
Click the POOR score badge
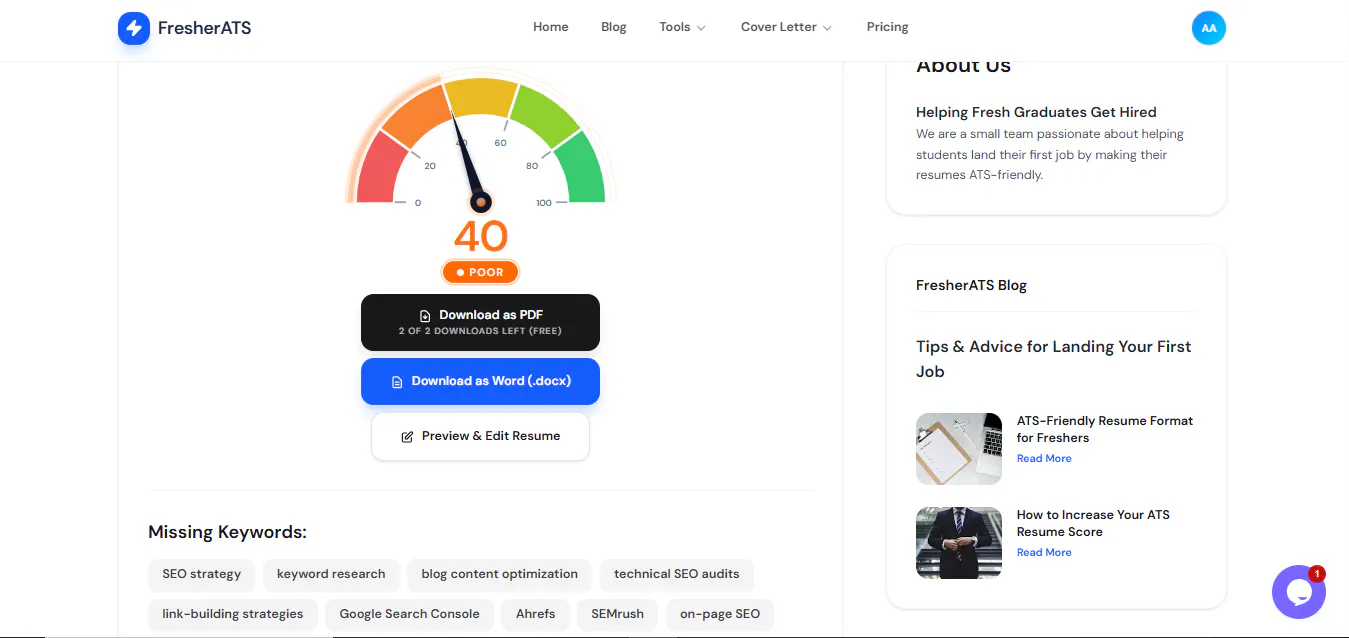click(x=480, y=272)
